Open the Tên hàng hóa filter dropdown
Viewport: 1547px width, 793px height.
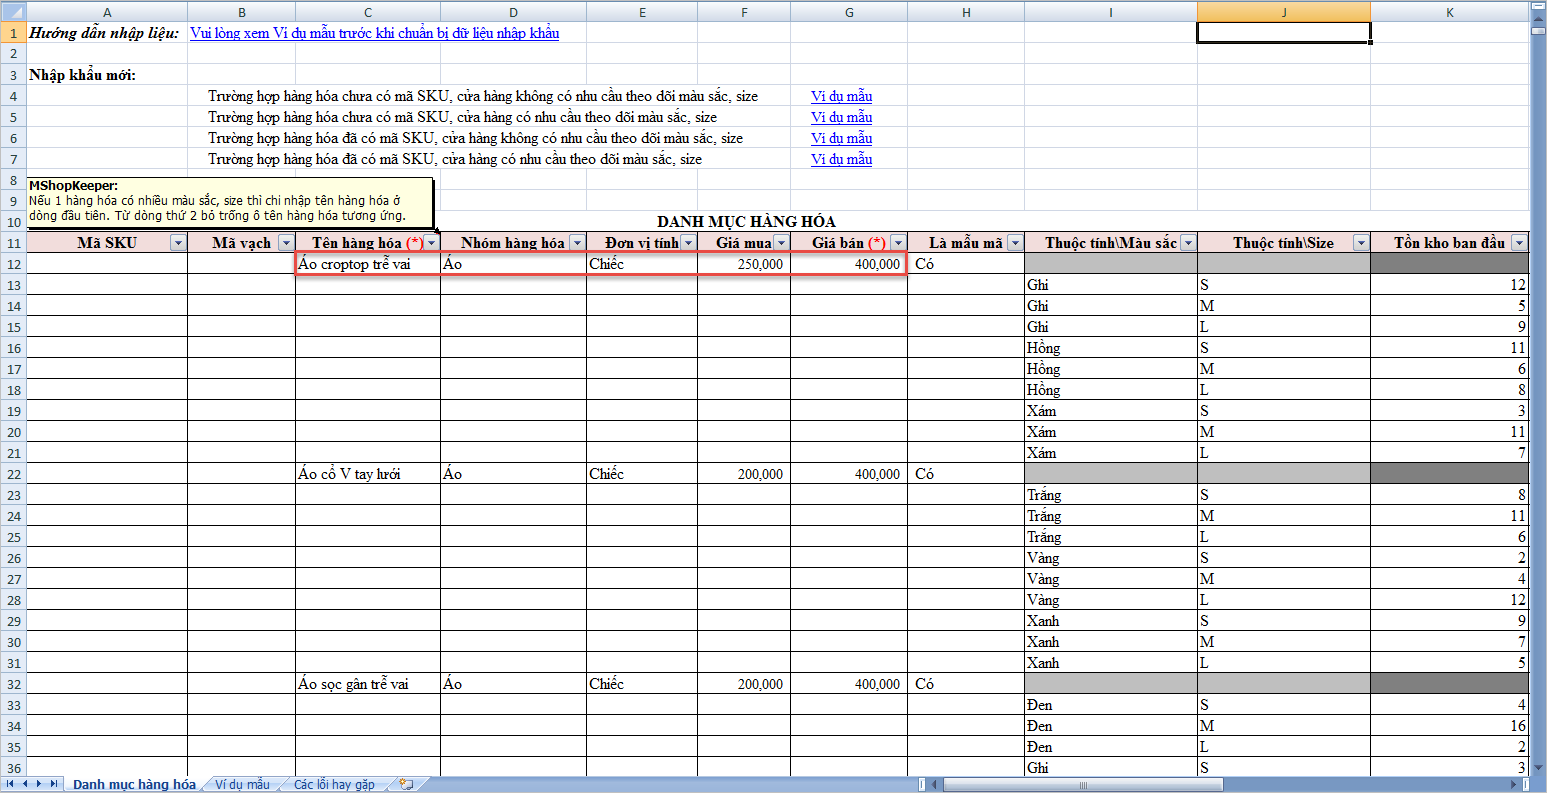tap(431, 243)
